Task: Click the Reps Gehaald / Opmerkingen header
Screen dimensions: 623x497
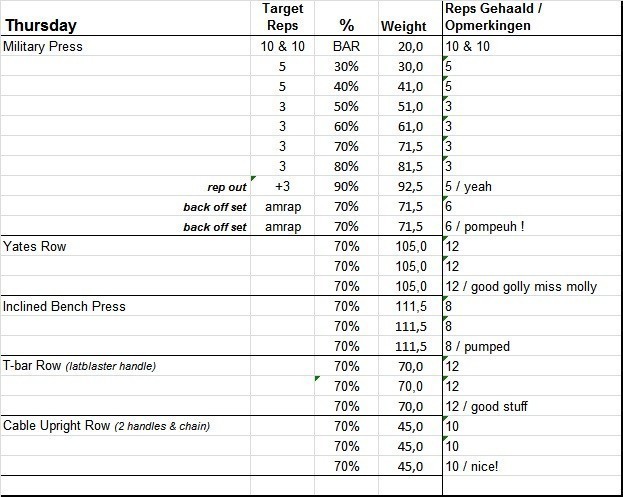Action: 493,17
